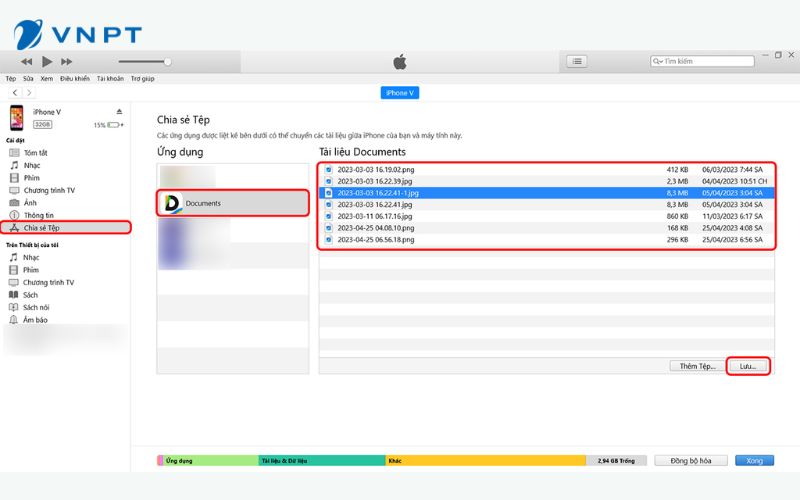The width and height of the screenshot is (800, 500).
Task: Click the Thêm Tệp... button
Action: pyautogui.click(x=697, y=367)
